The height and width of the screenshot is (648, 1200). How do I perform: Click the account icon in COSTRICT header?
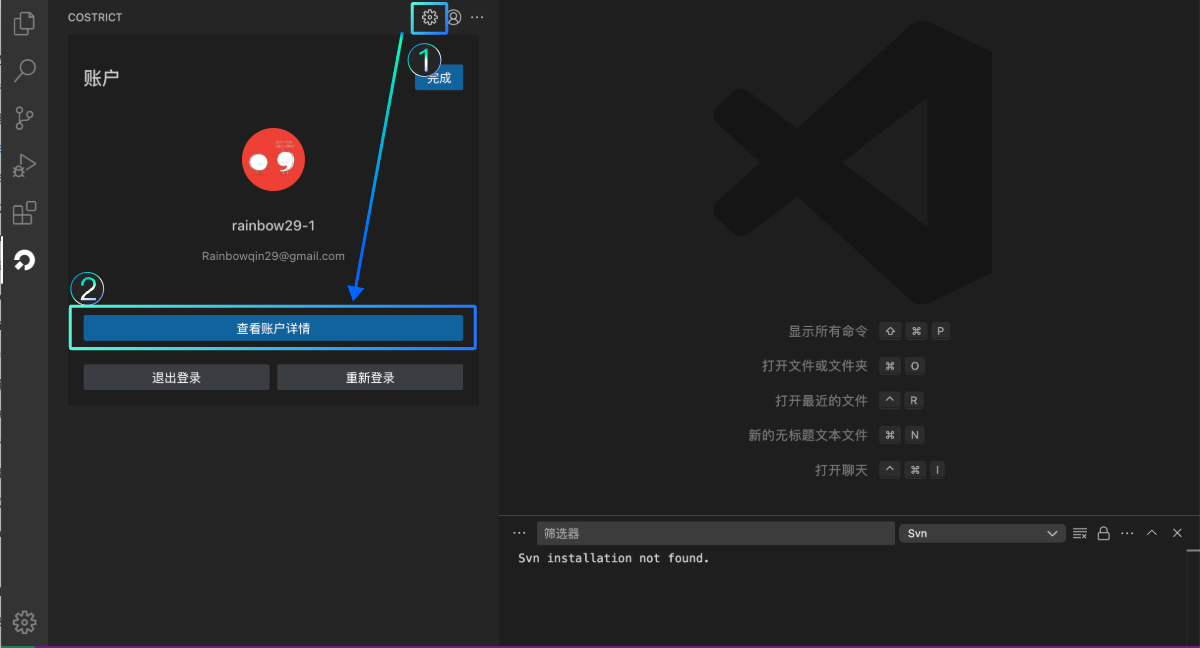pos(454,17)
